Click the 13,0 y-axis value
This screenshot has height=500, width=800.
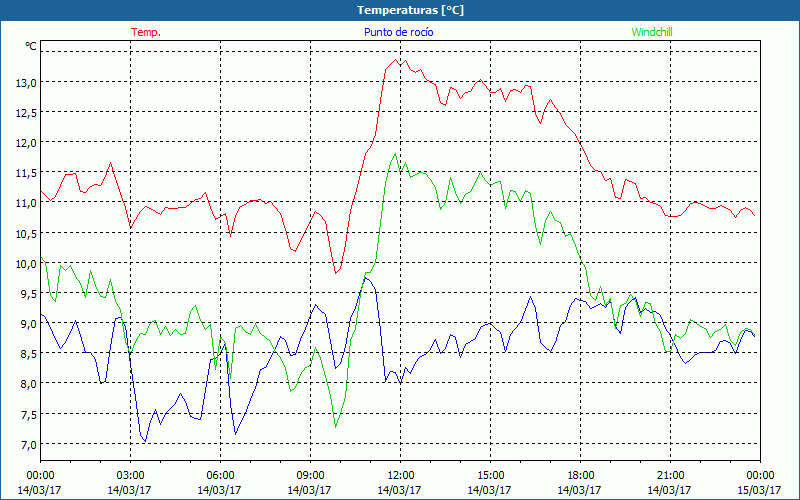pyautogui.click(x=26, y=83)
